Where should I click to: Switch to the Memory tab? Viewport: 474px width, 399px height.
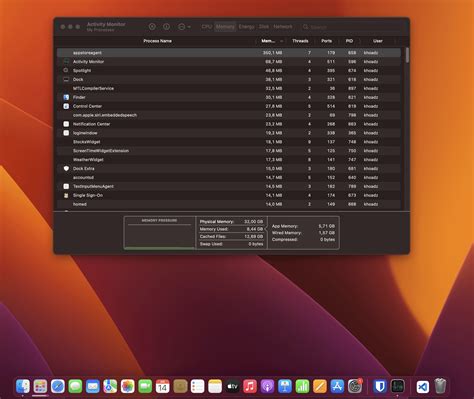tap(225, 27)
